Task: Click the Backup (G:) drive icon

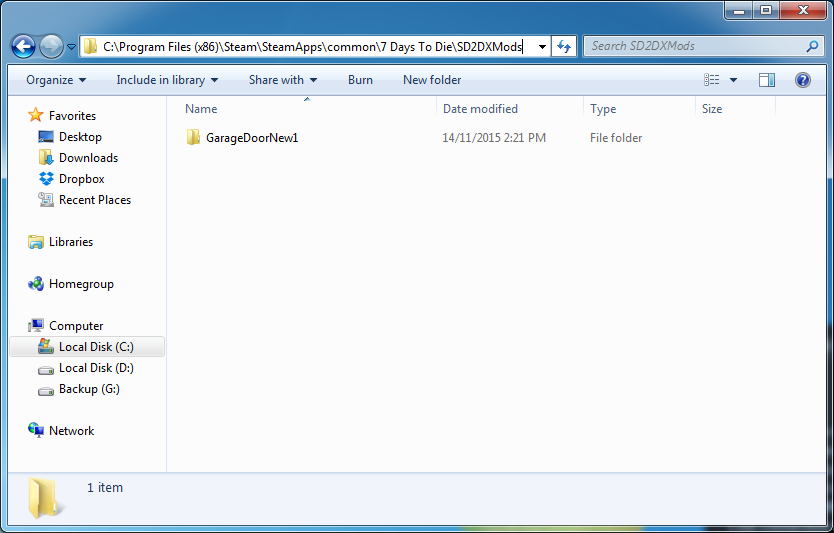Action: click(46, 391)
